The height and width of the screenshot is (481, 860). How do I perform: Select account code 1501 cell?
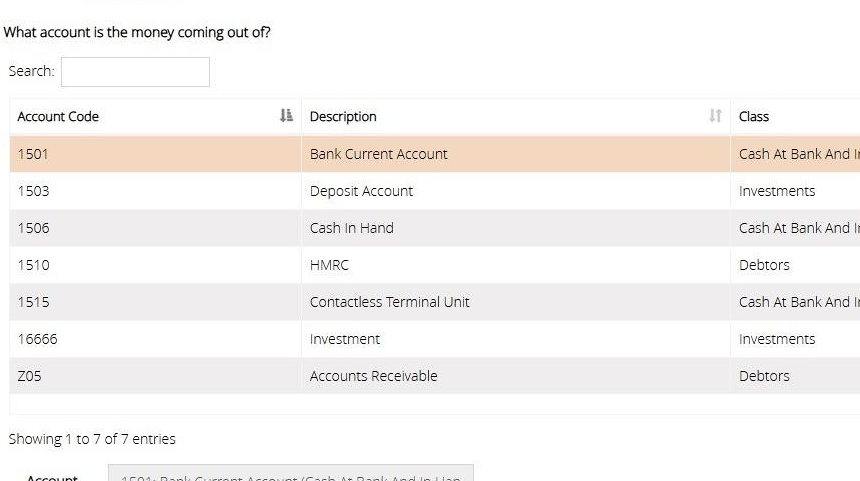click(x=33, y=154)
